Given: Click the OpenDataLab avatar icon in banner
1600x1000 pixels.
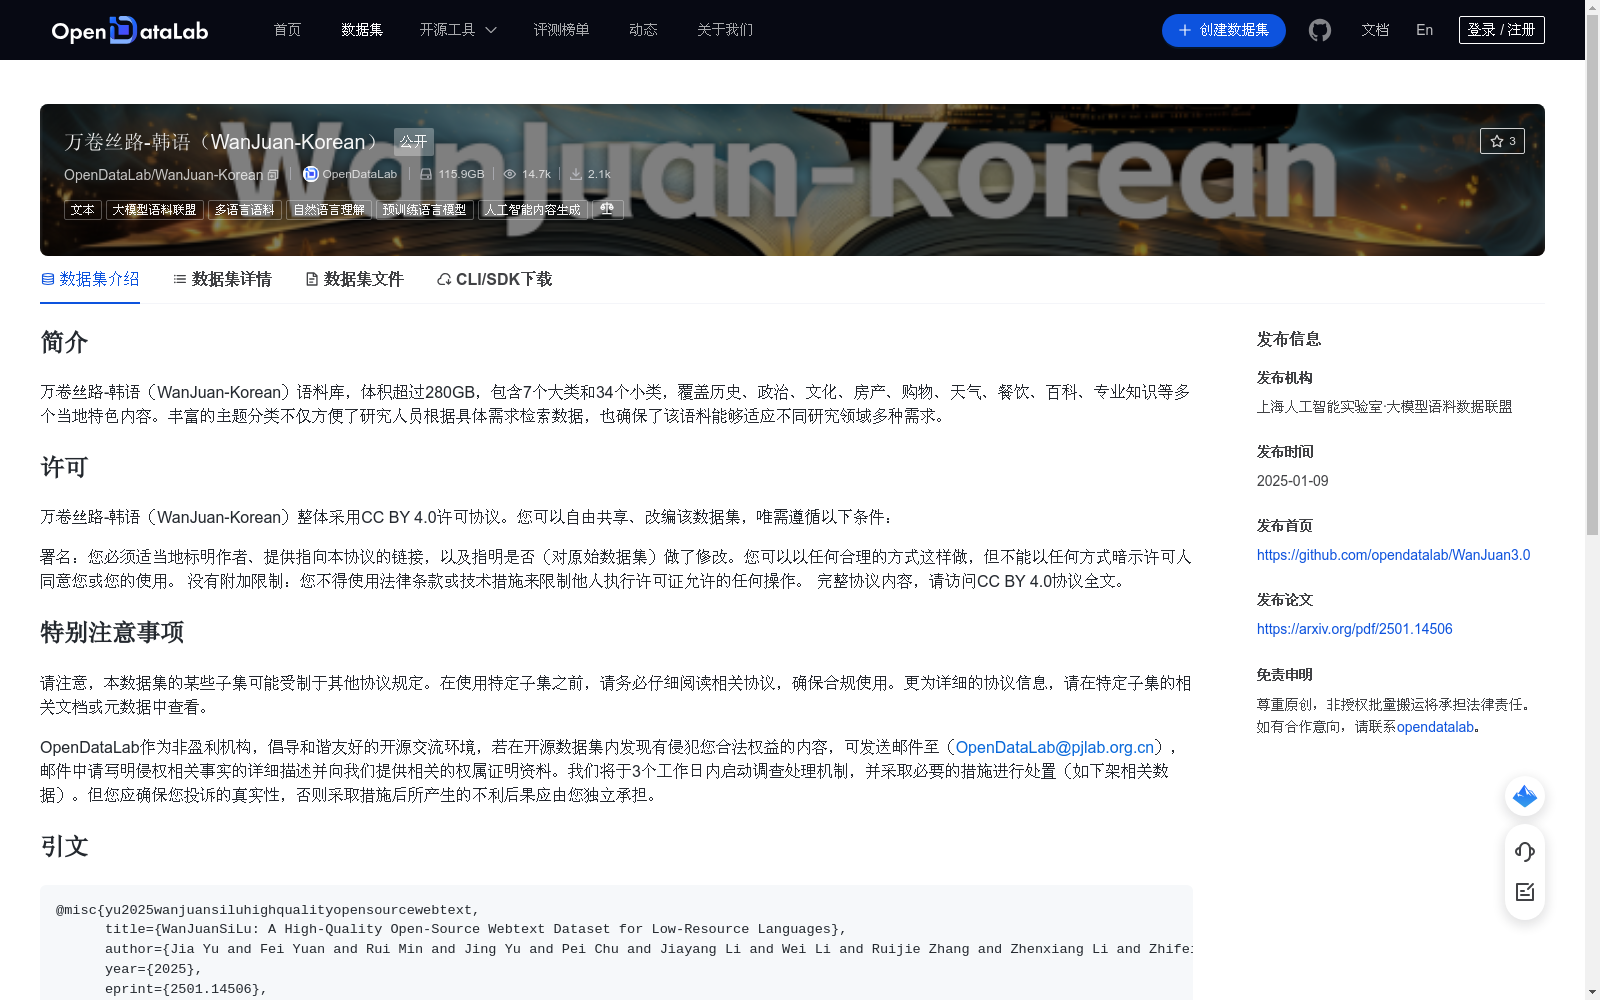Looking at the screenshot, I should tap(311, 174).
